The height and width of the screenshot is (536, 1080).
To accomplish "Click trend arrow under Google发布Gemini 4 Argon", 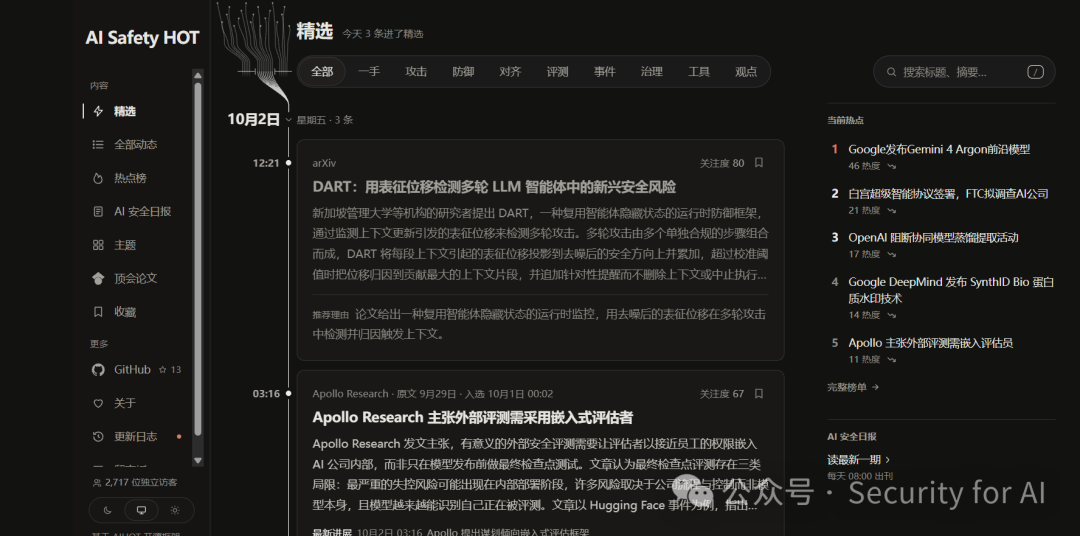I will [x=891, y=166].
